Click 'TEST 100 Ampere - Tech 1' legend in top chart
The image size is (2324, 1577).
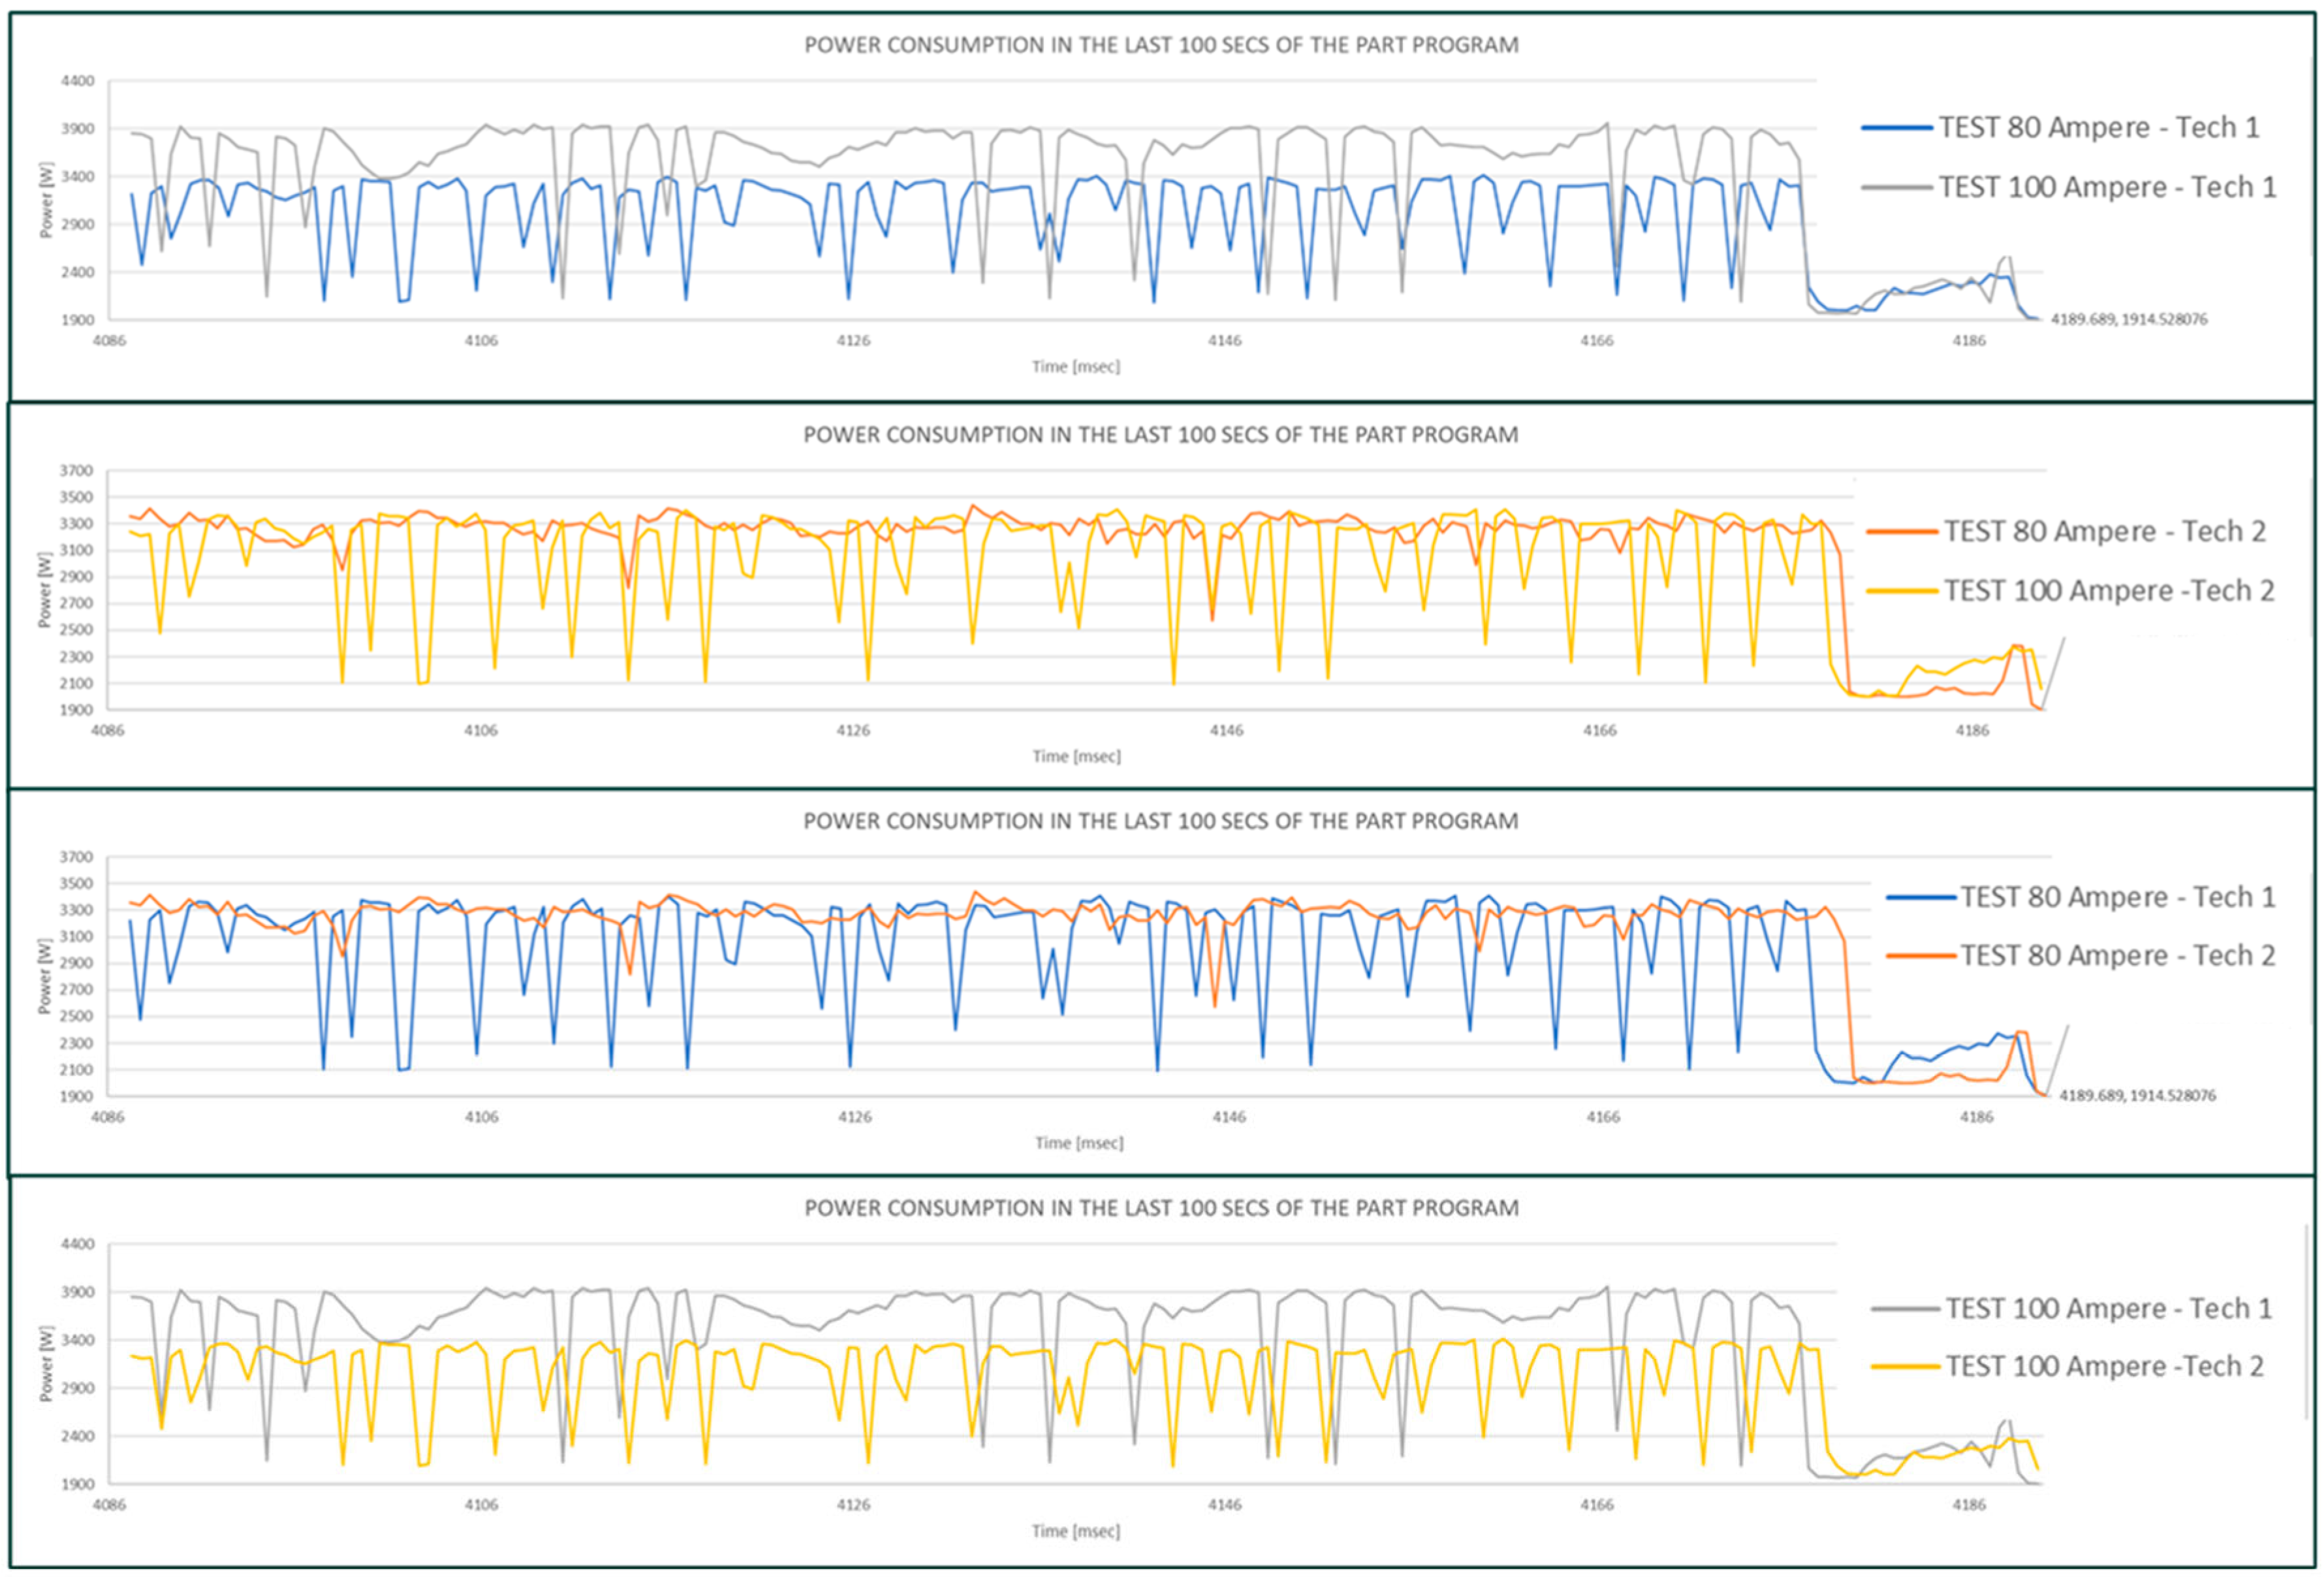(x=2108, y=187)
